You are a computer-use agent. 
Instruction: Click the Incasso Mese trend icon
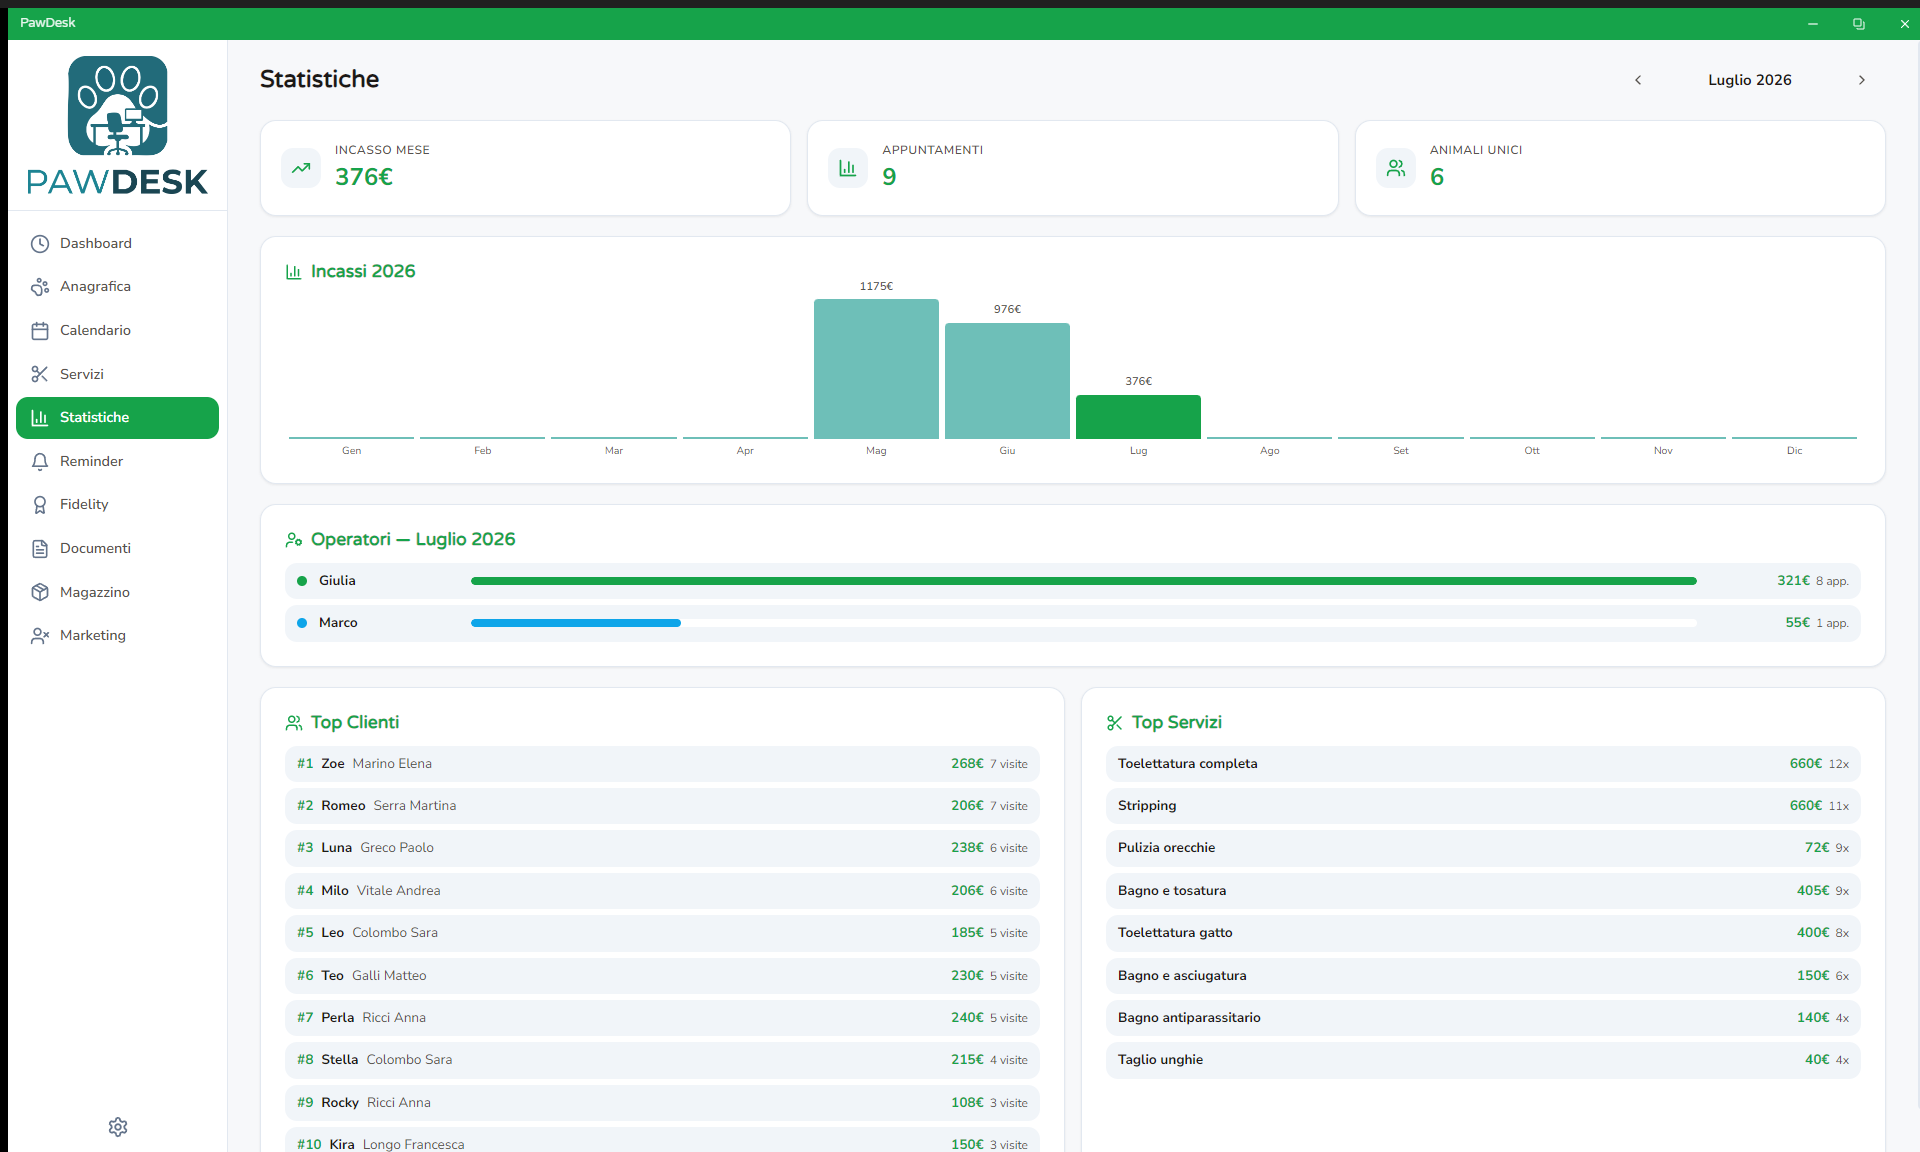click(x=301, y=168)
